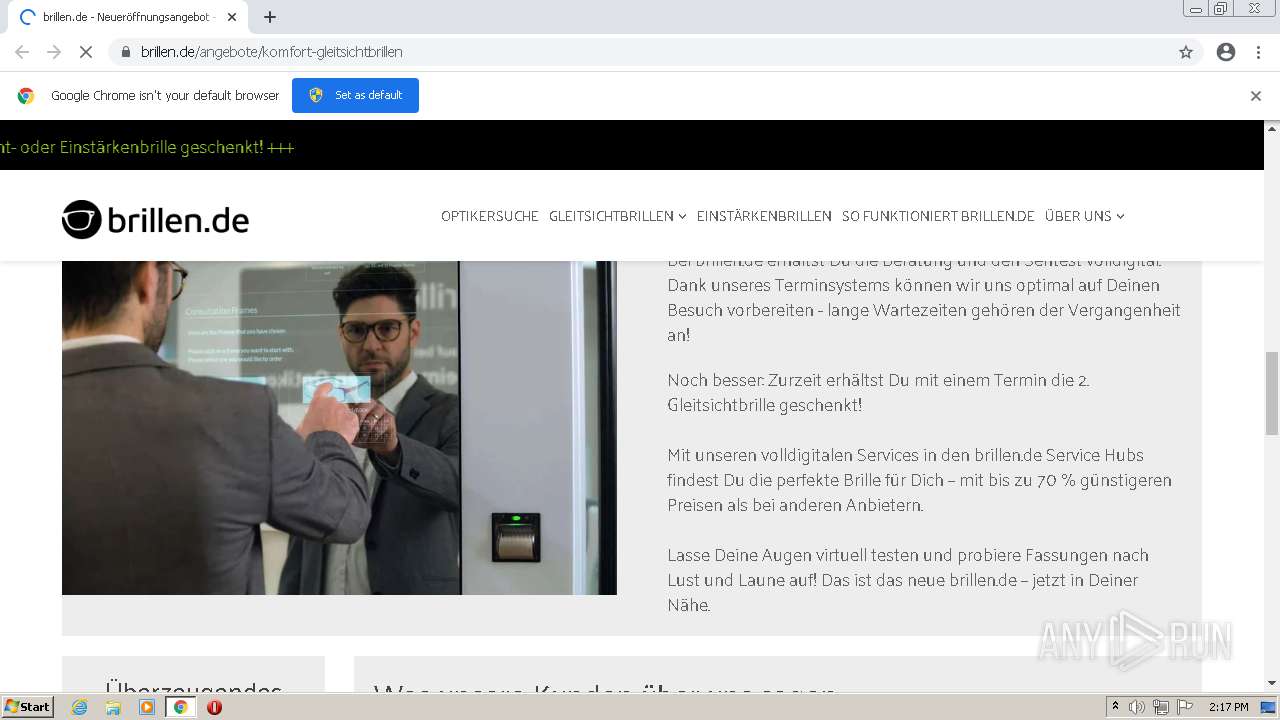Image resolution: width=1280 pixels, height=720 pixels.
Task: View site info via the lock icon
Action: point(125,52)
